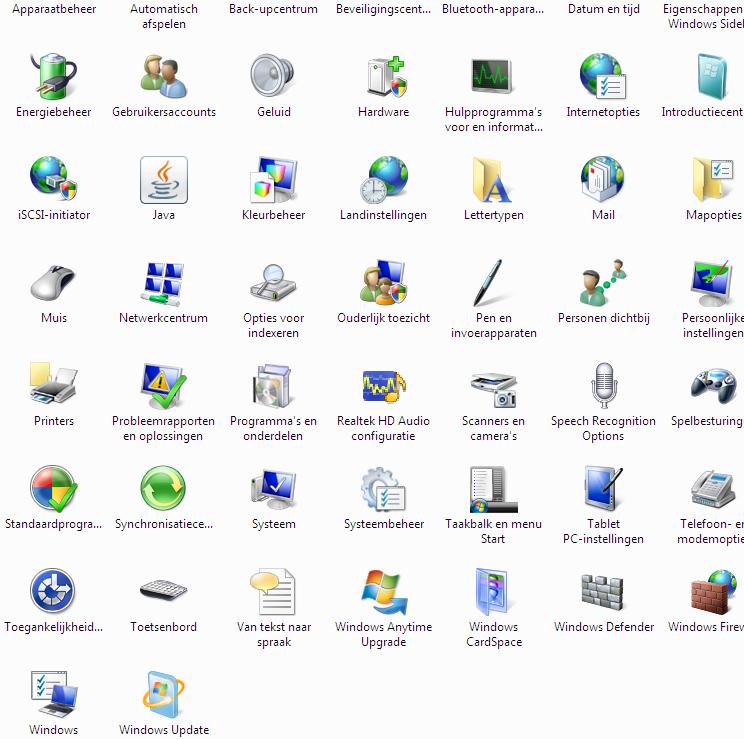Open the Energiebeheer power icon

click(54, 76)
